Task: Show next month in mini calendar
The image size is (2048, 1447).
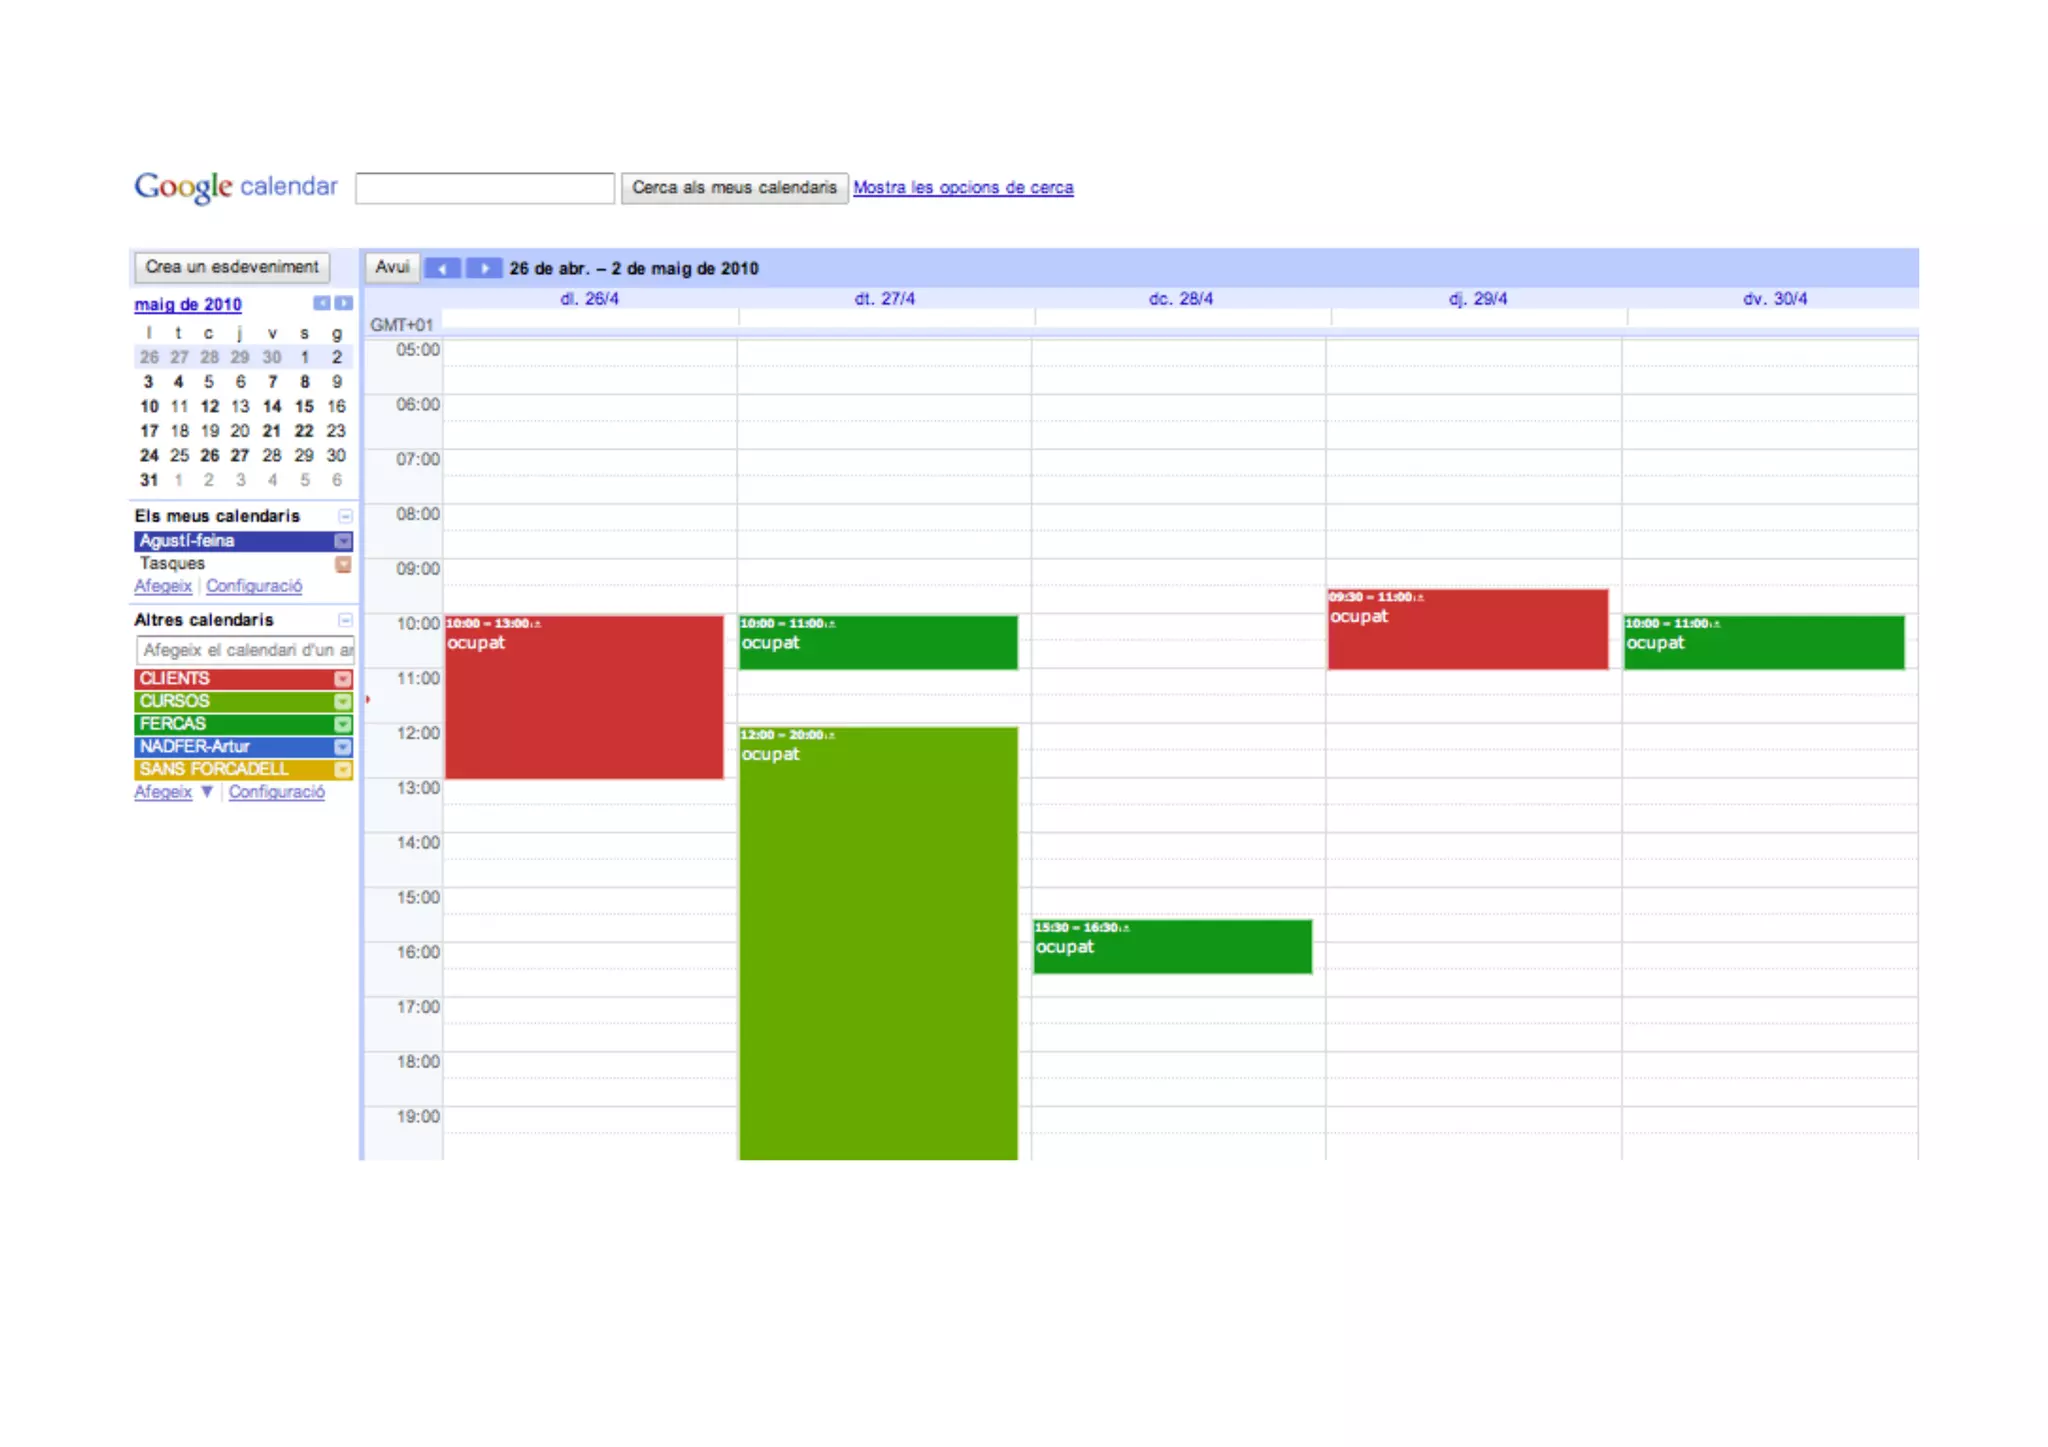Action: (x=344, y=303)
